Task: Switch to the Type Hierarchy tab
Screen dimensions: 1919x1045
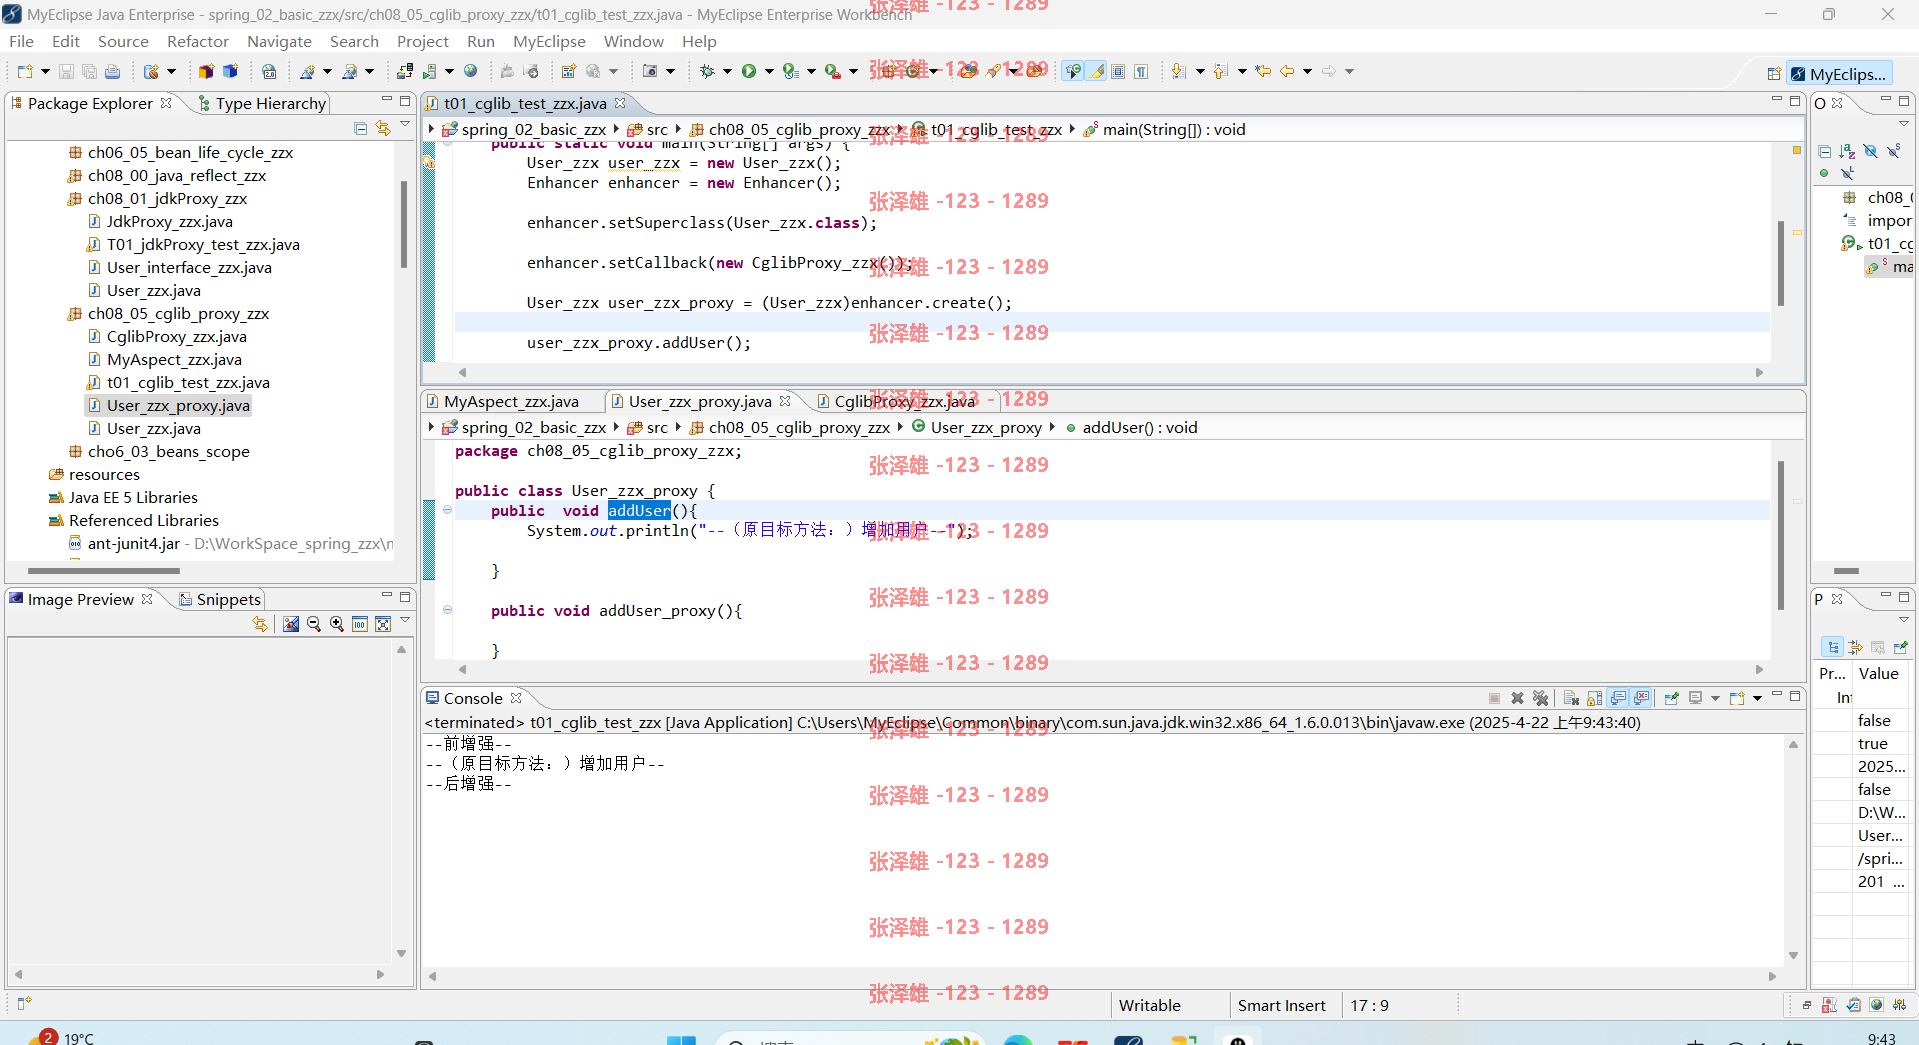Action: [x=262, y=103]
